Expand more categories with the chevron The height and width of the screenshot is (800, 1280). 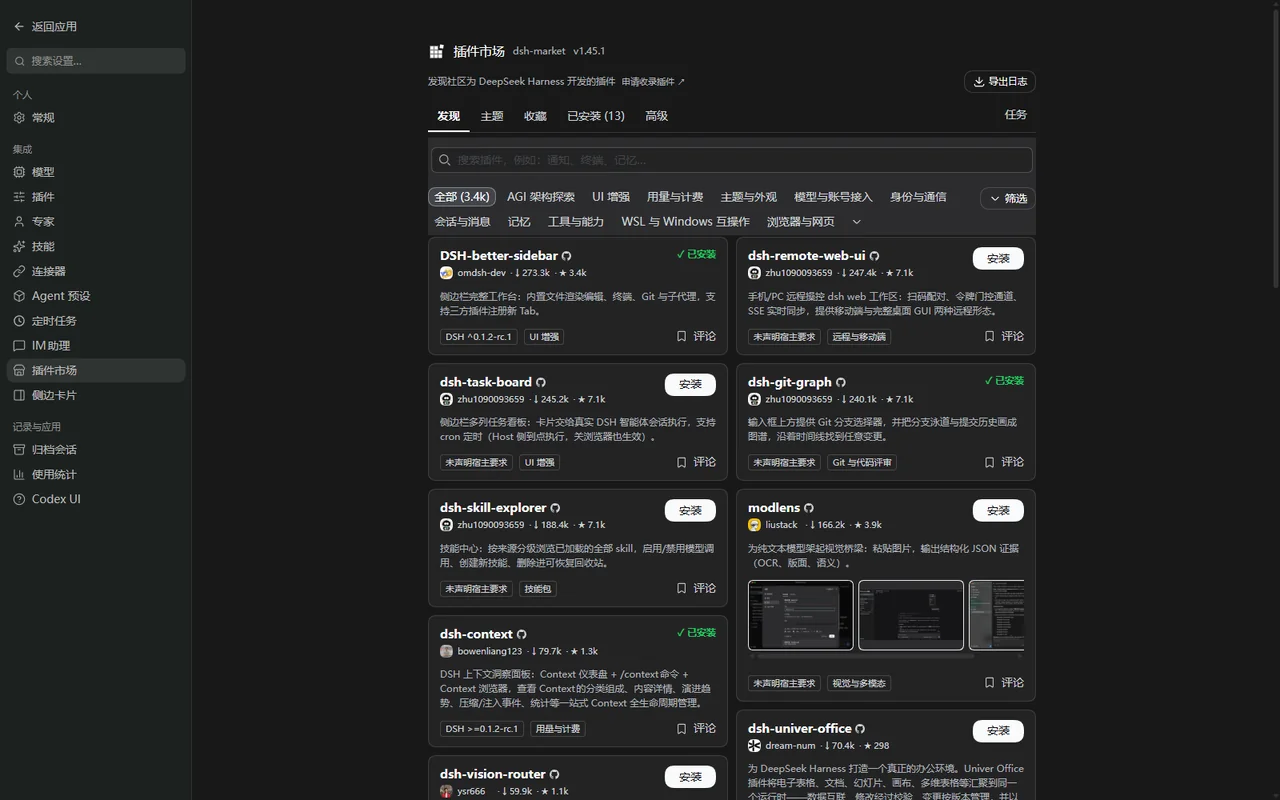856,222
